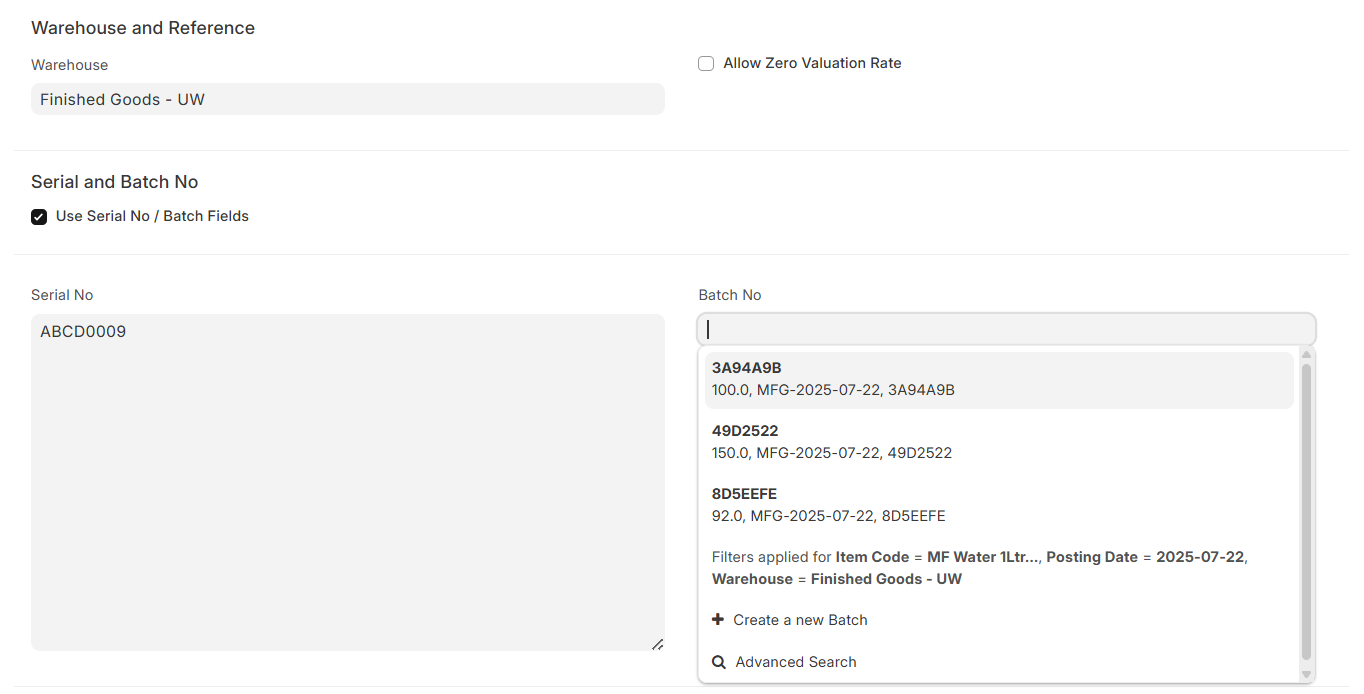Screen dimensions: 1364x694
Task: Click the Allow Zero Valuation Rate label text
Action: click(x=812, y=63)
